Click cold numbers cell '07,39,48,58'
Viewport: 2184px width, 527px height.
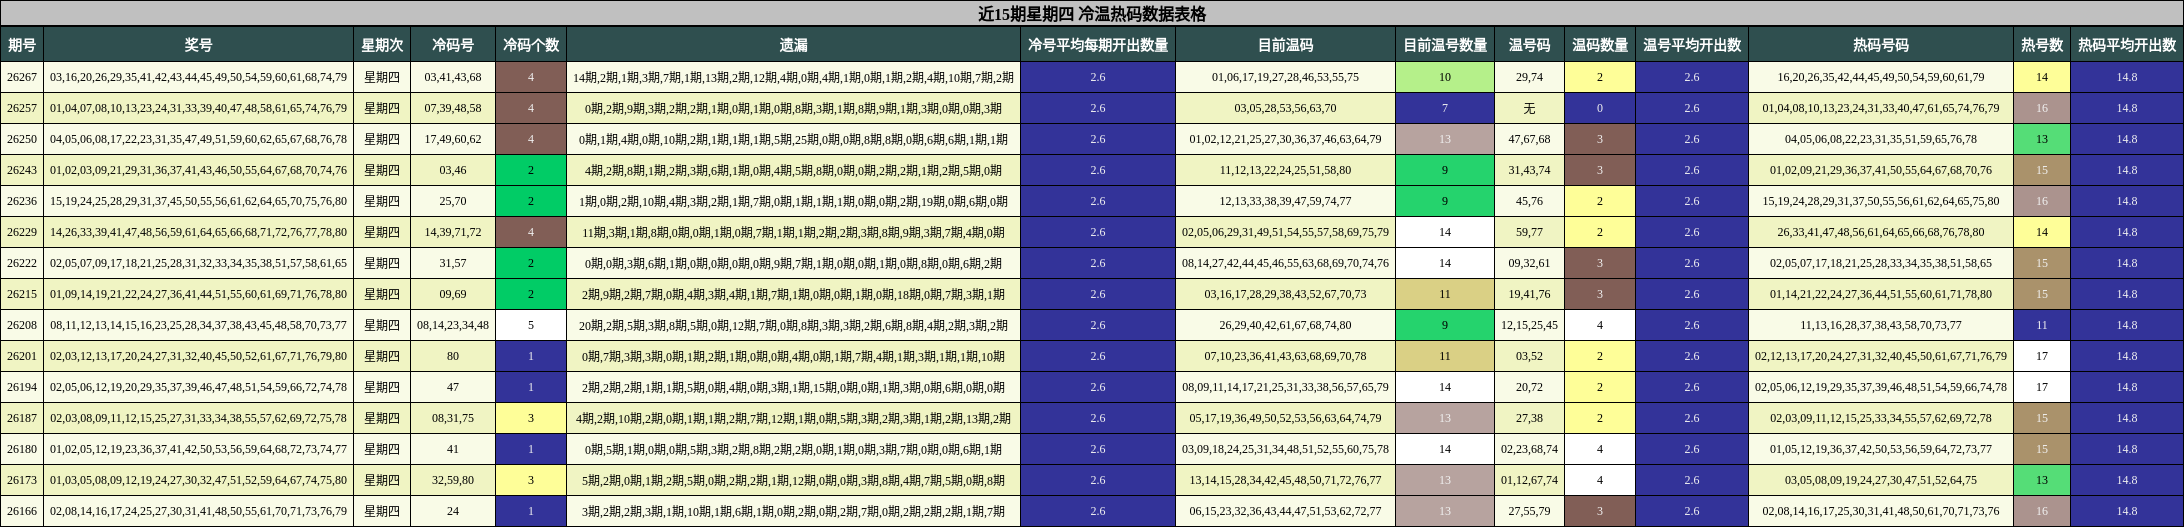[453, 108]
